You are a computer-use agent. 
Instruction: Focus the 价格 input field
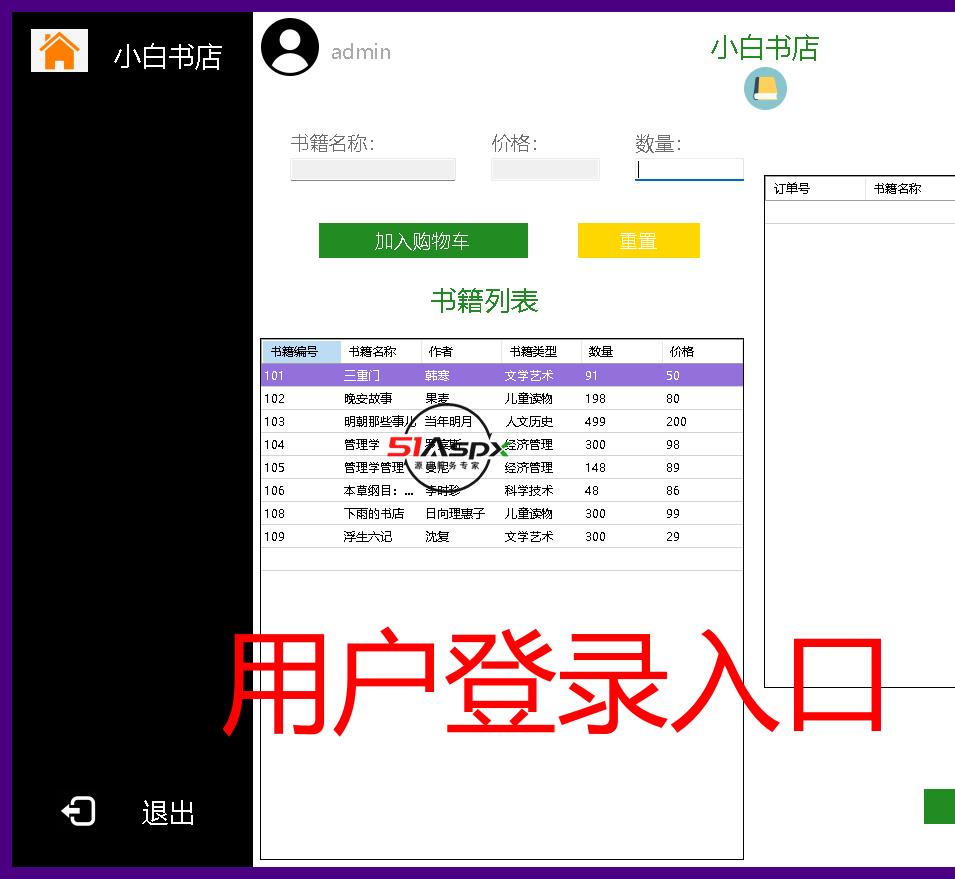point(545,169)
